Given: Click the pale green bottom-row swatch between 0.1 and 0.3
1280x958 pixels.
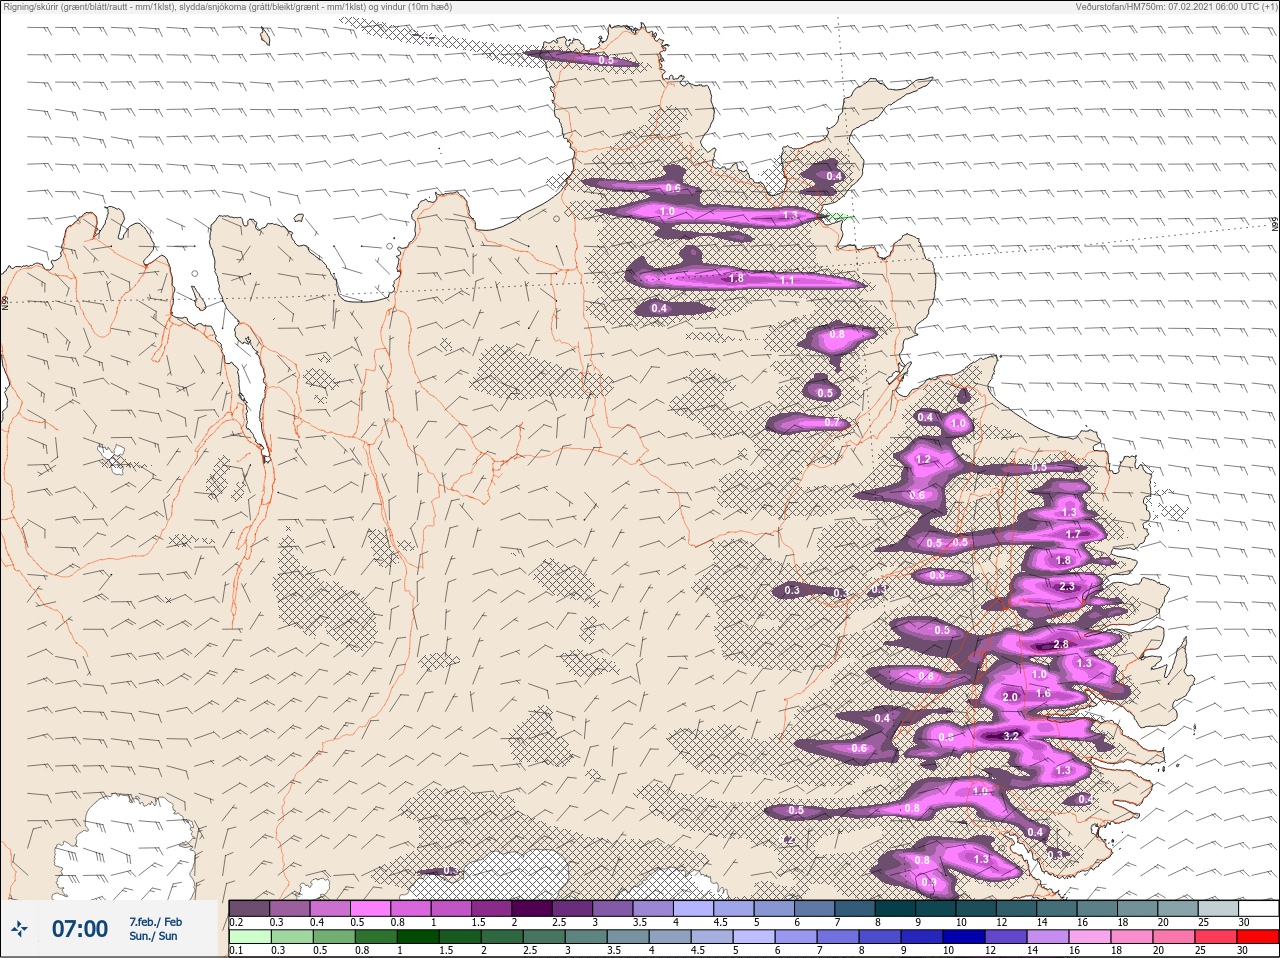Looking at the screenshot, I should pyautogui.click(x=250, y=937).
